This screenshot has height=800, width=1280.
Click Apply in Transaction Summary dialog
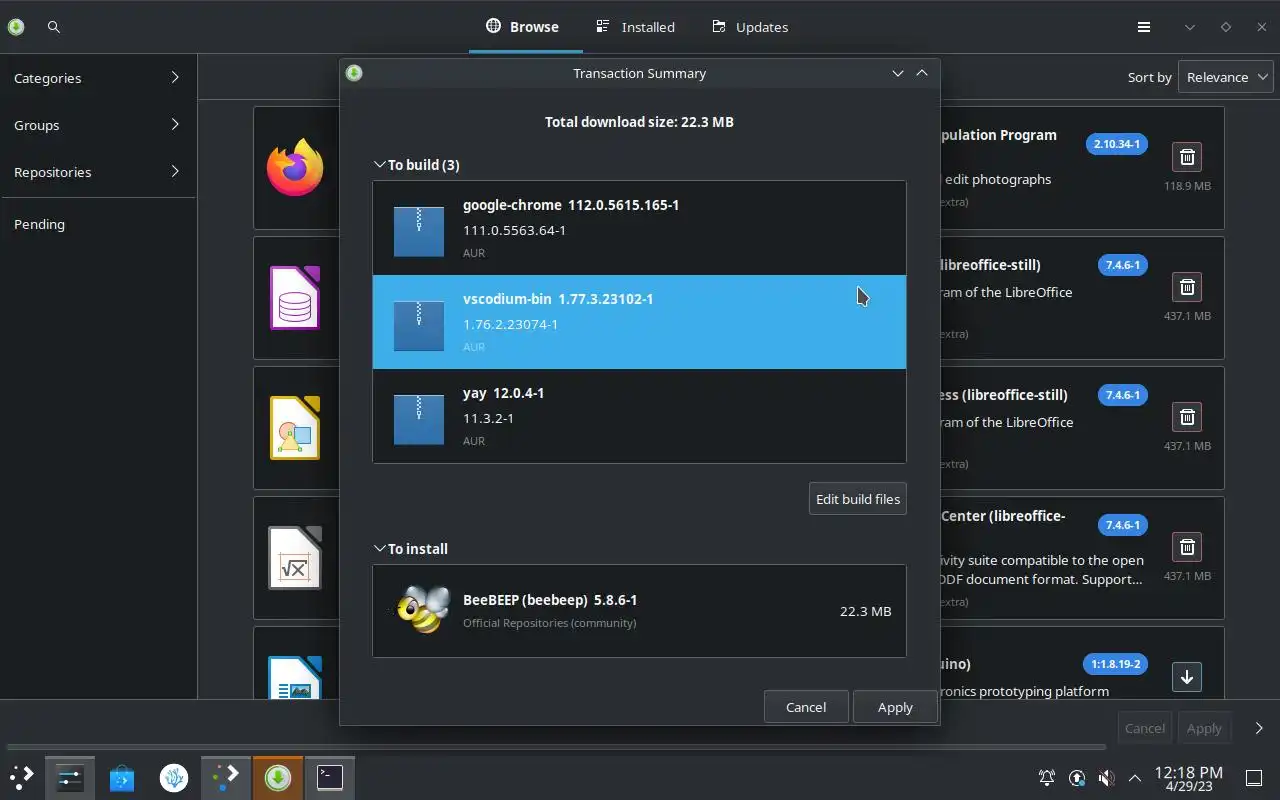pos(895,707)
